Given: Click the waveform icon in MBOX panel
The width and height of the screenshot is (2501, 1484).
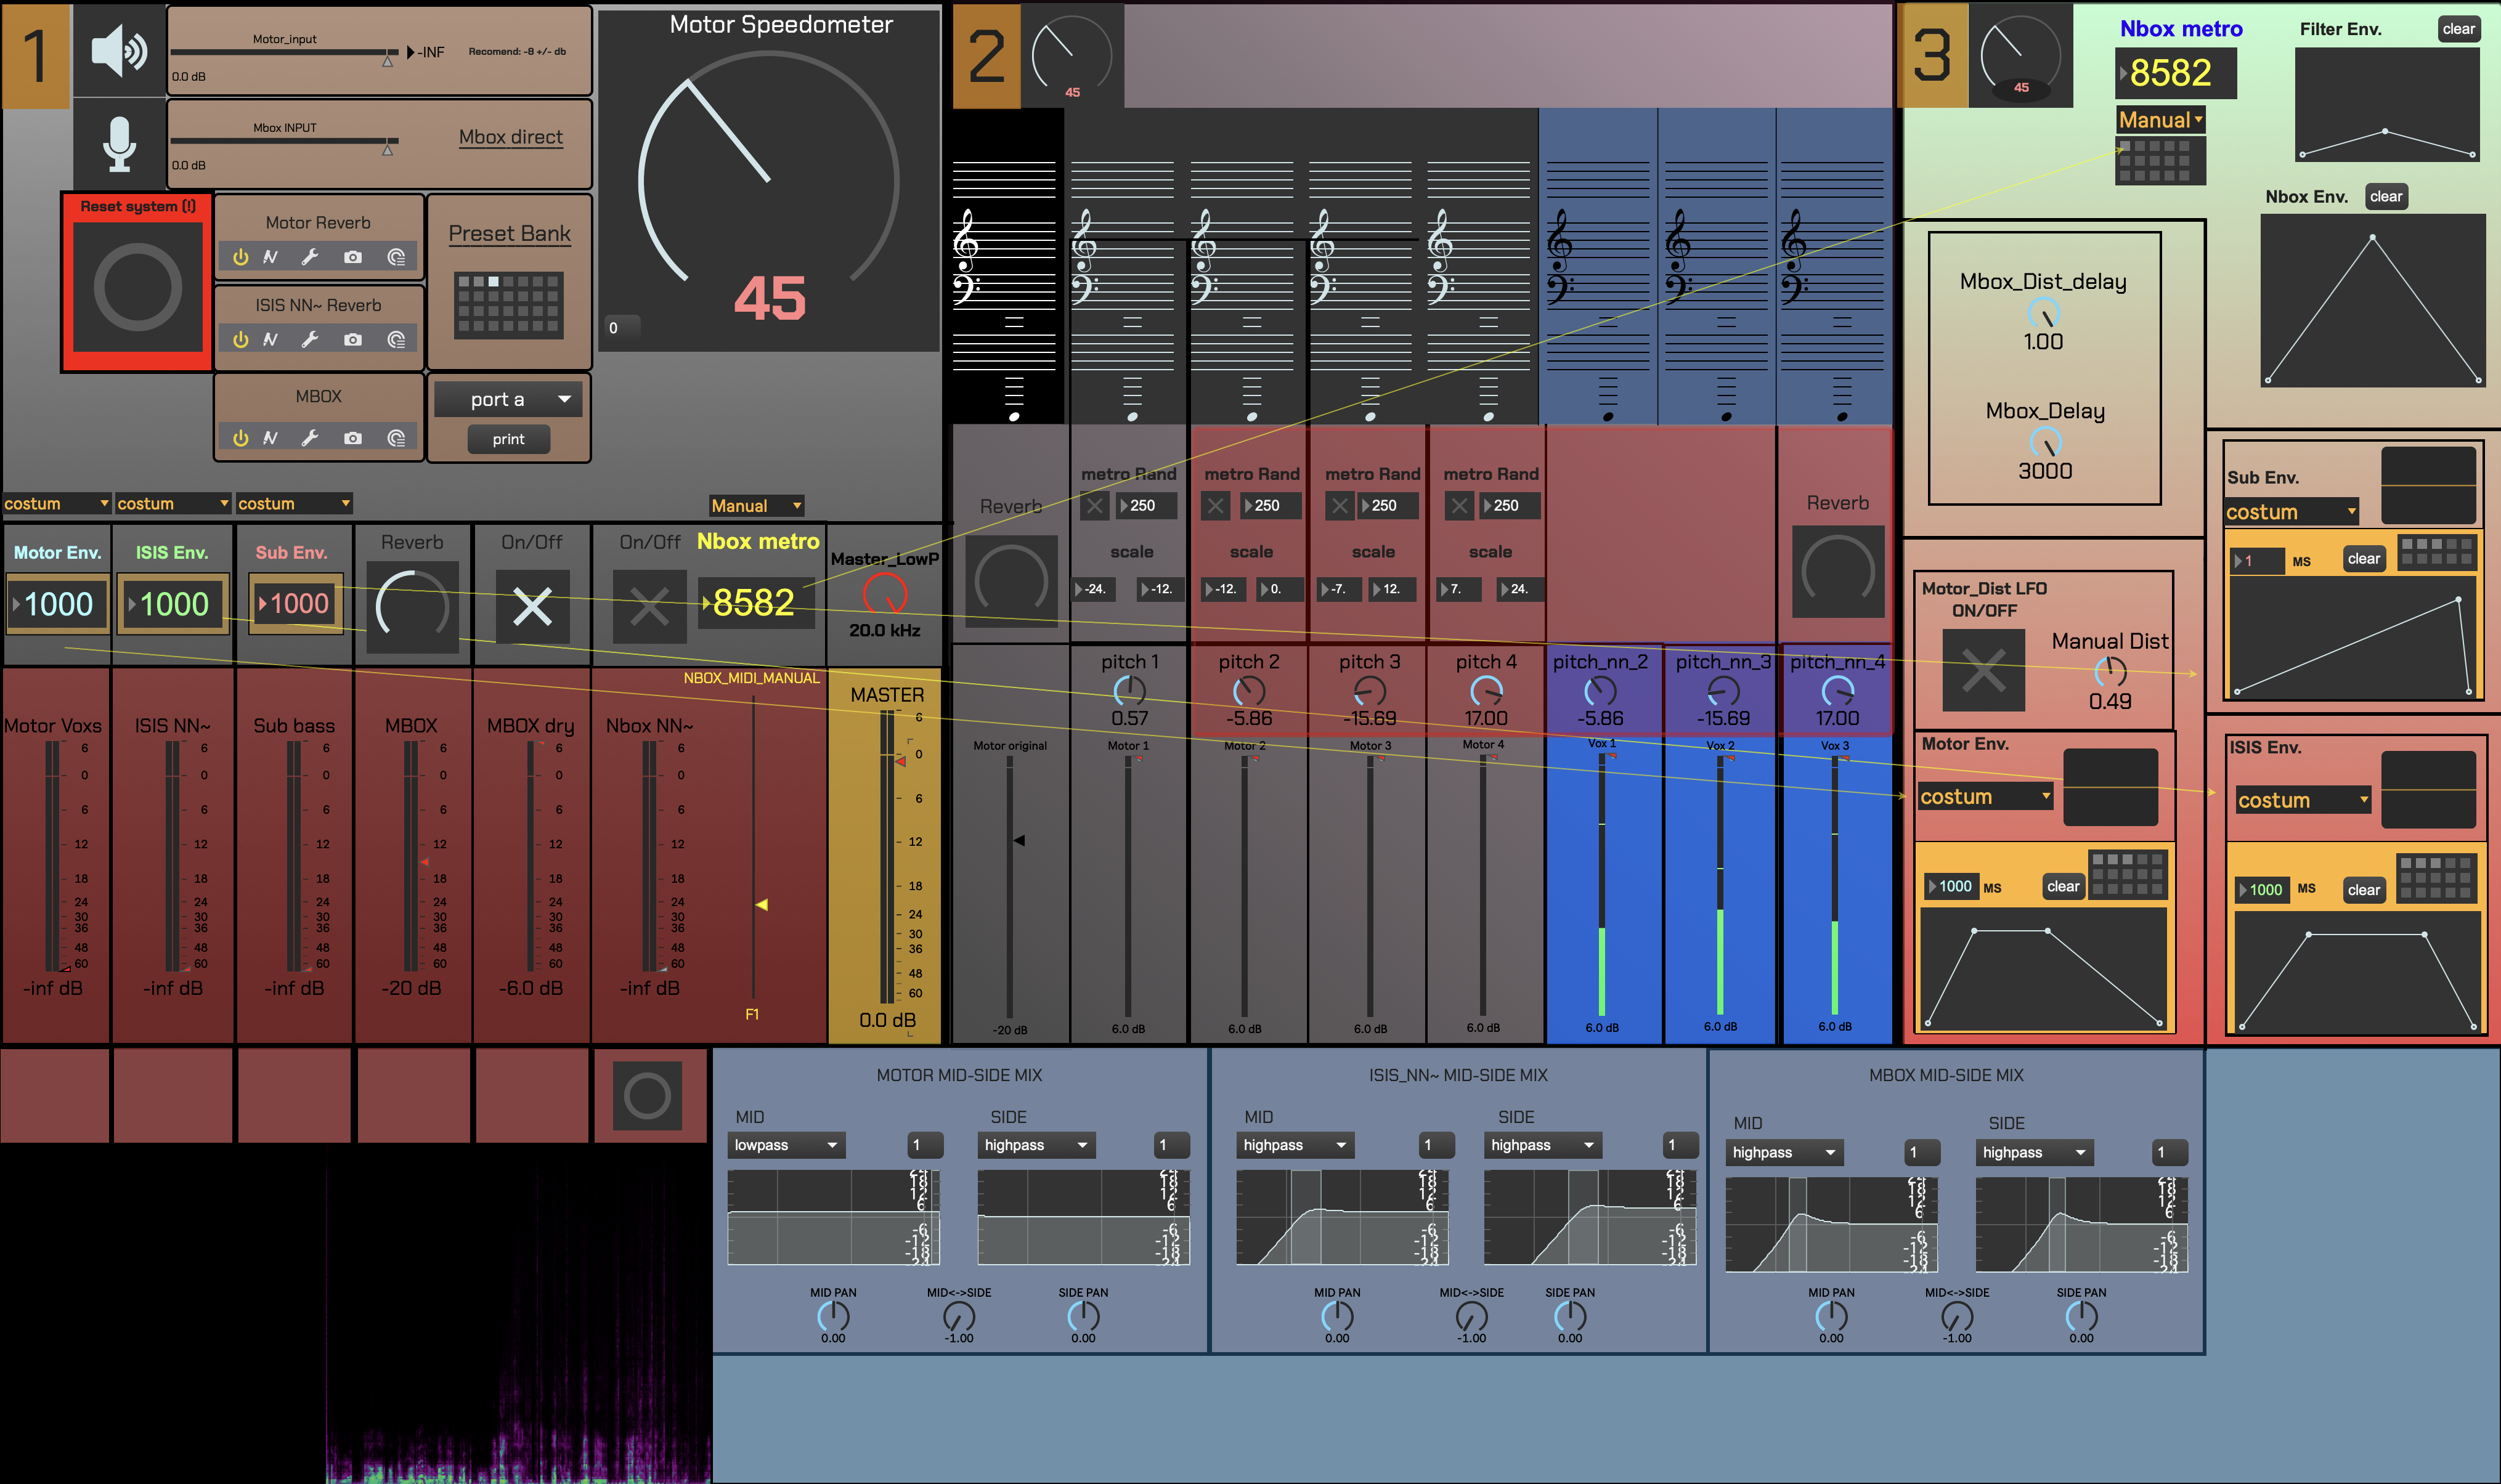Looking at the screenshot, I should pos(270,438).
